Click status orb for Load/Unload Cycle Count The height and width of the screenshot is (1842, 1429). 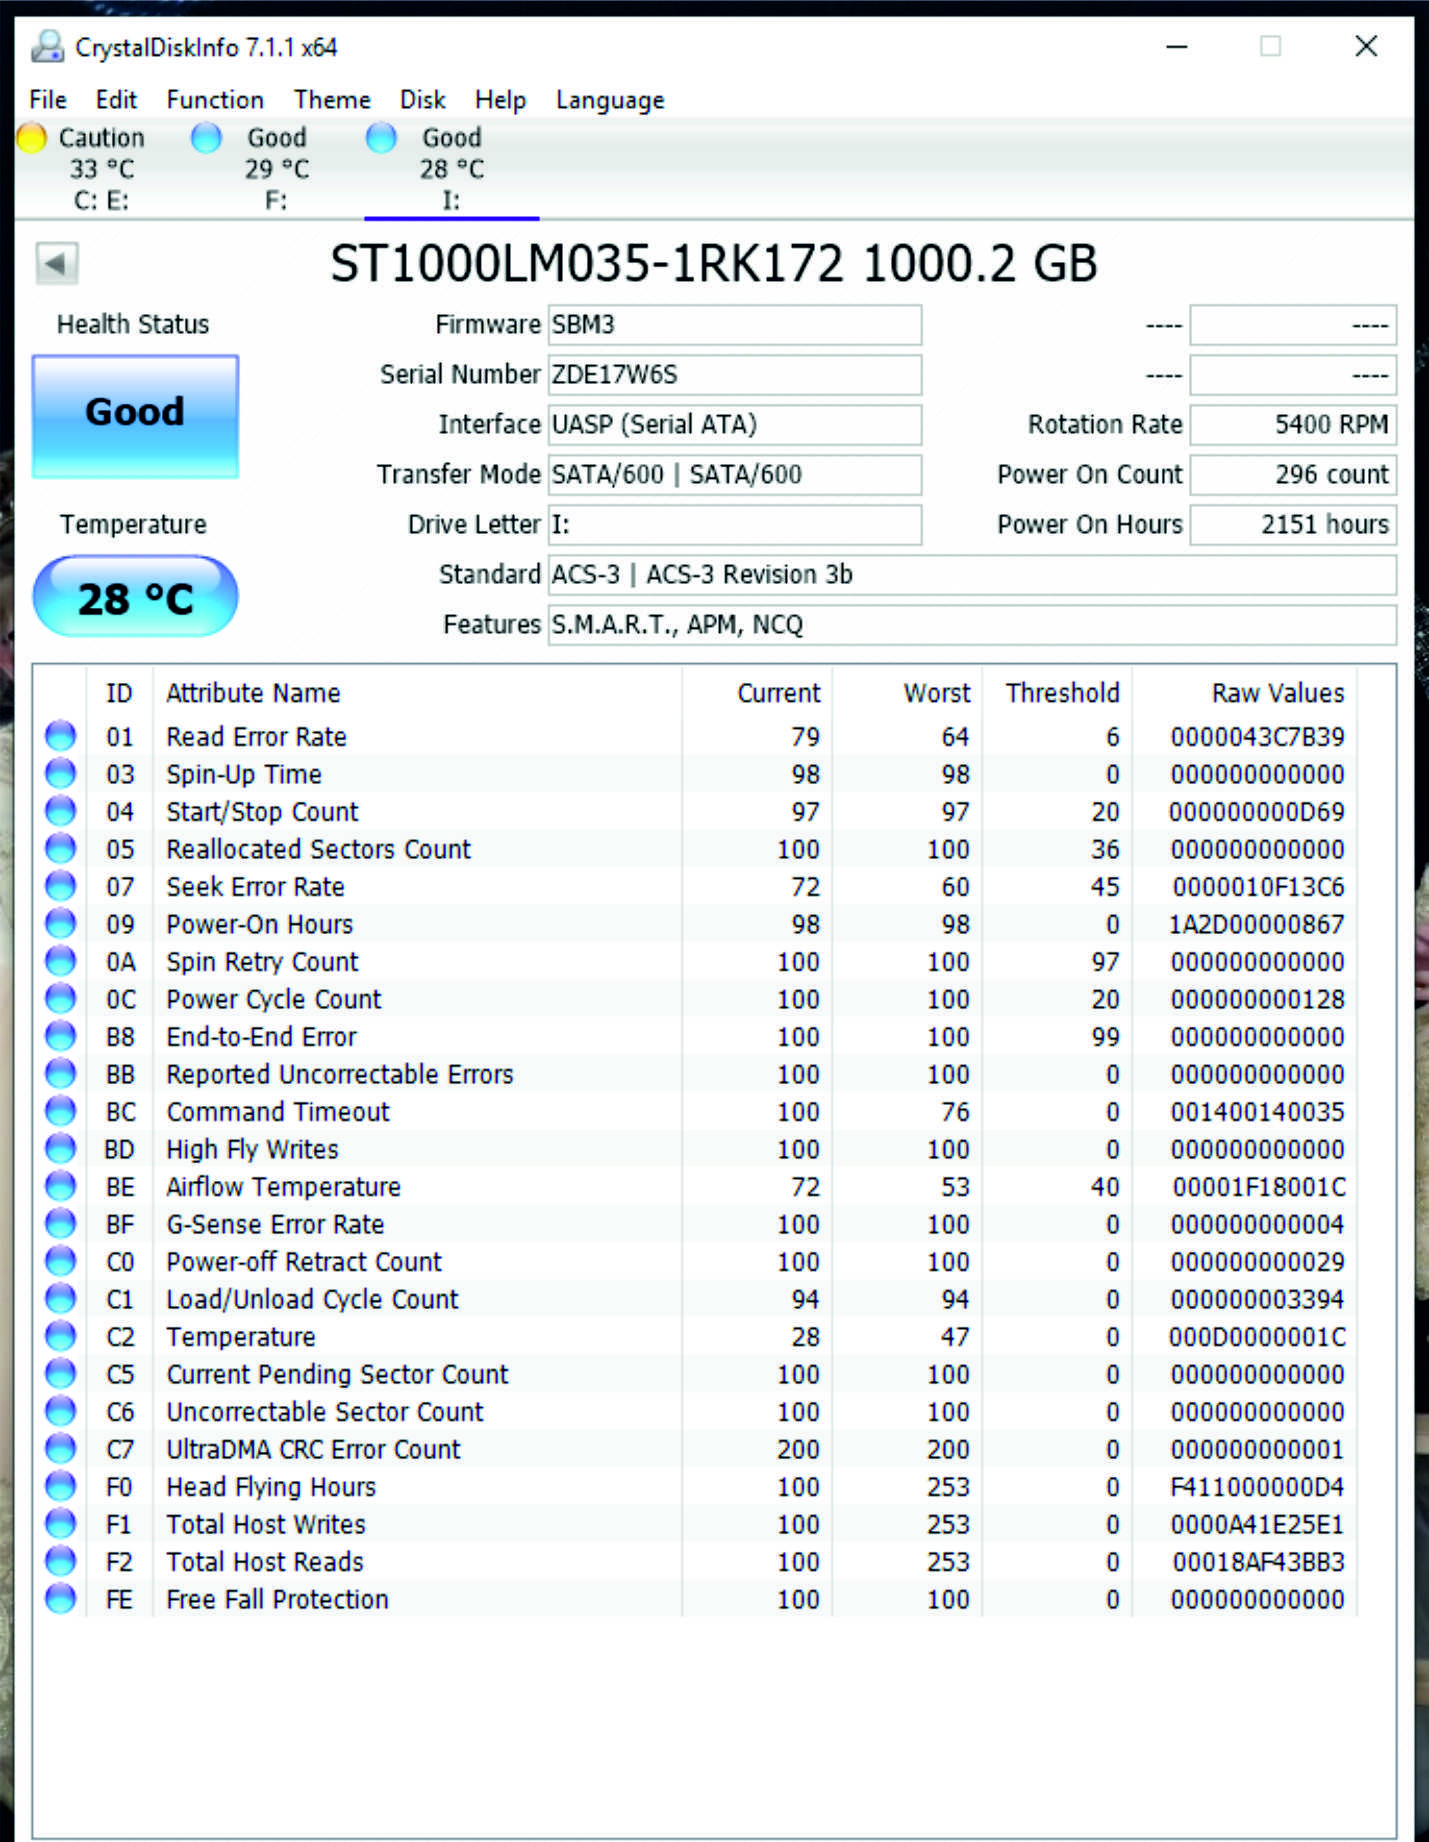click(61, 1298)
